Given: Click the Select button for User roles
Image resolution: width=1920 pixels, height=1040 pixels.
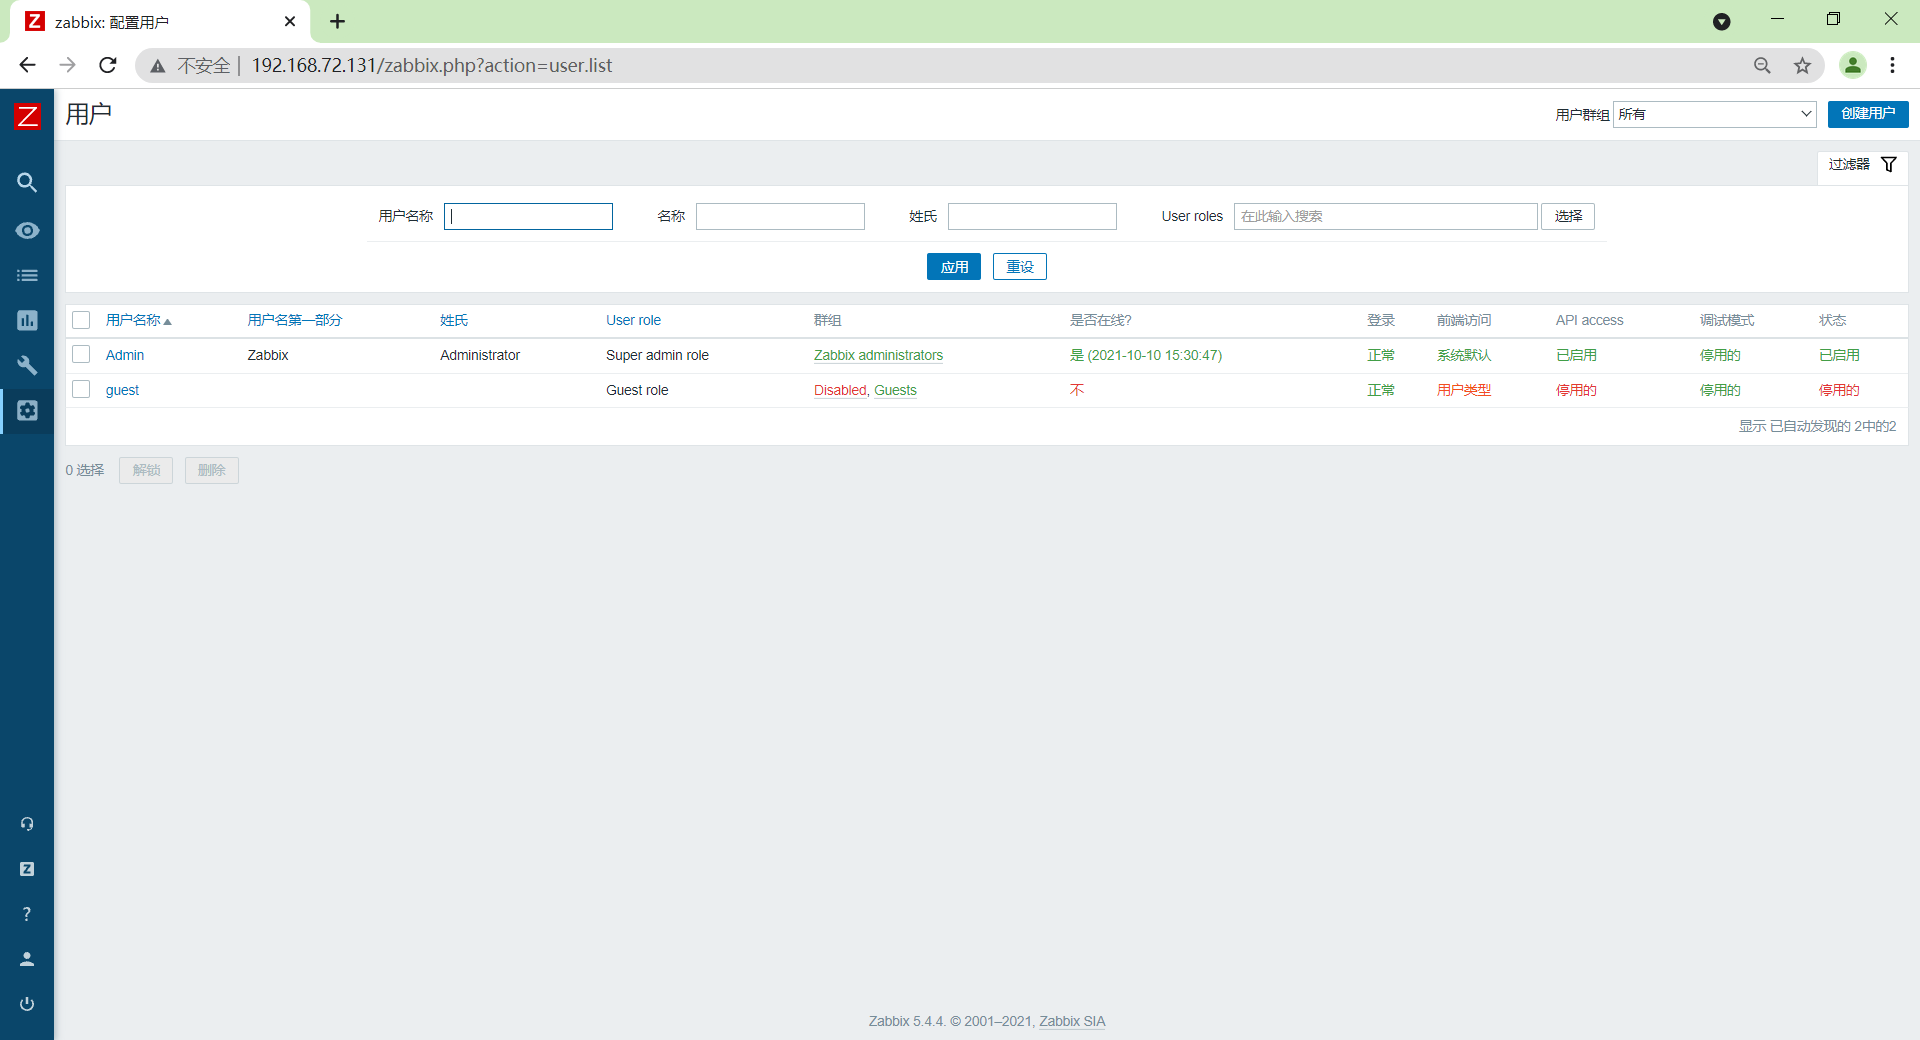Looking at the screenshot, I should (1568, 216).
